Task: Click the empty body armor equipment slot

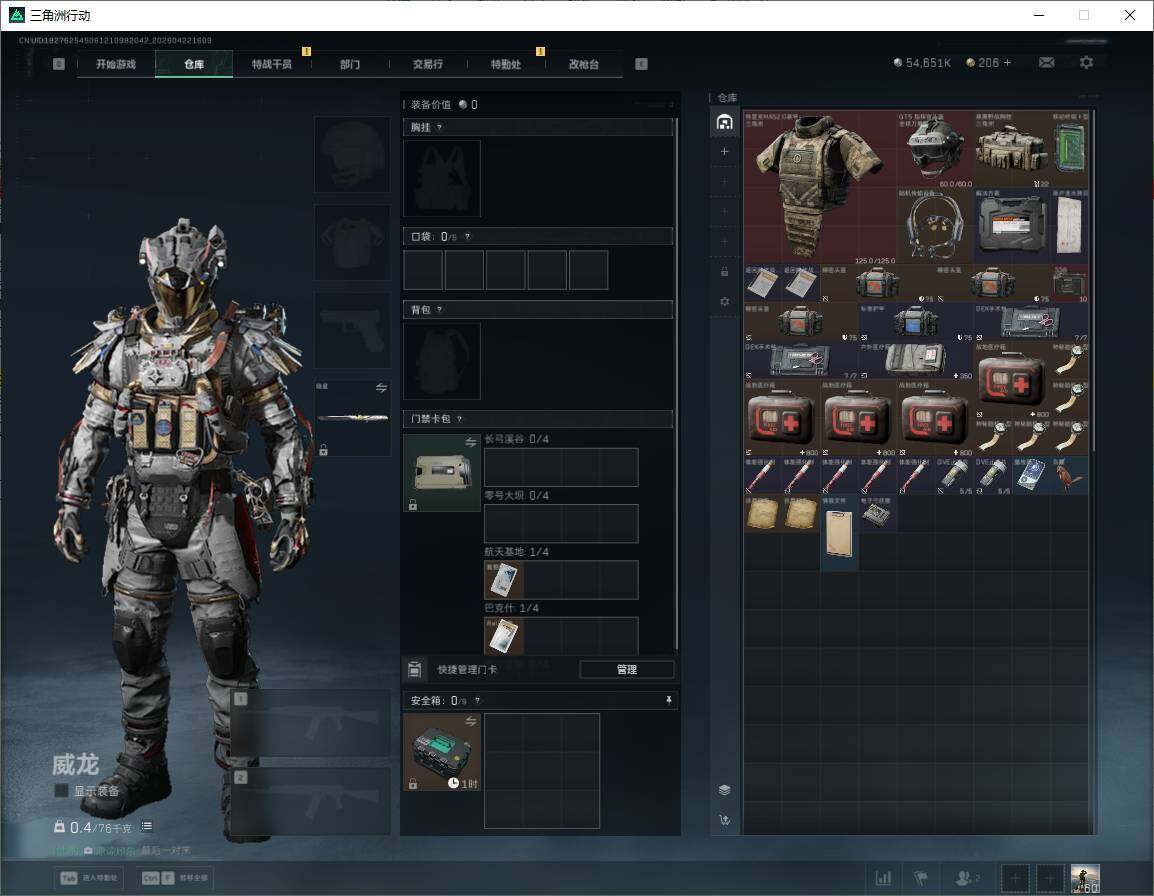Action: [x=353, y=242]
